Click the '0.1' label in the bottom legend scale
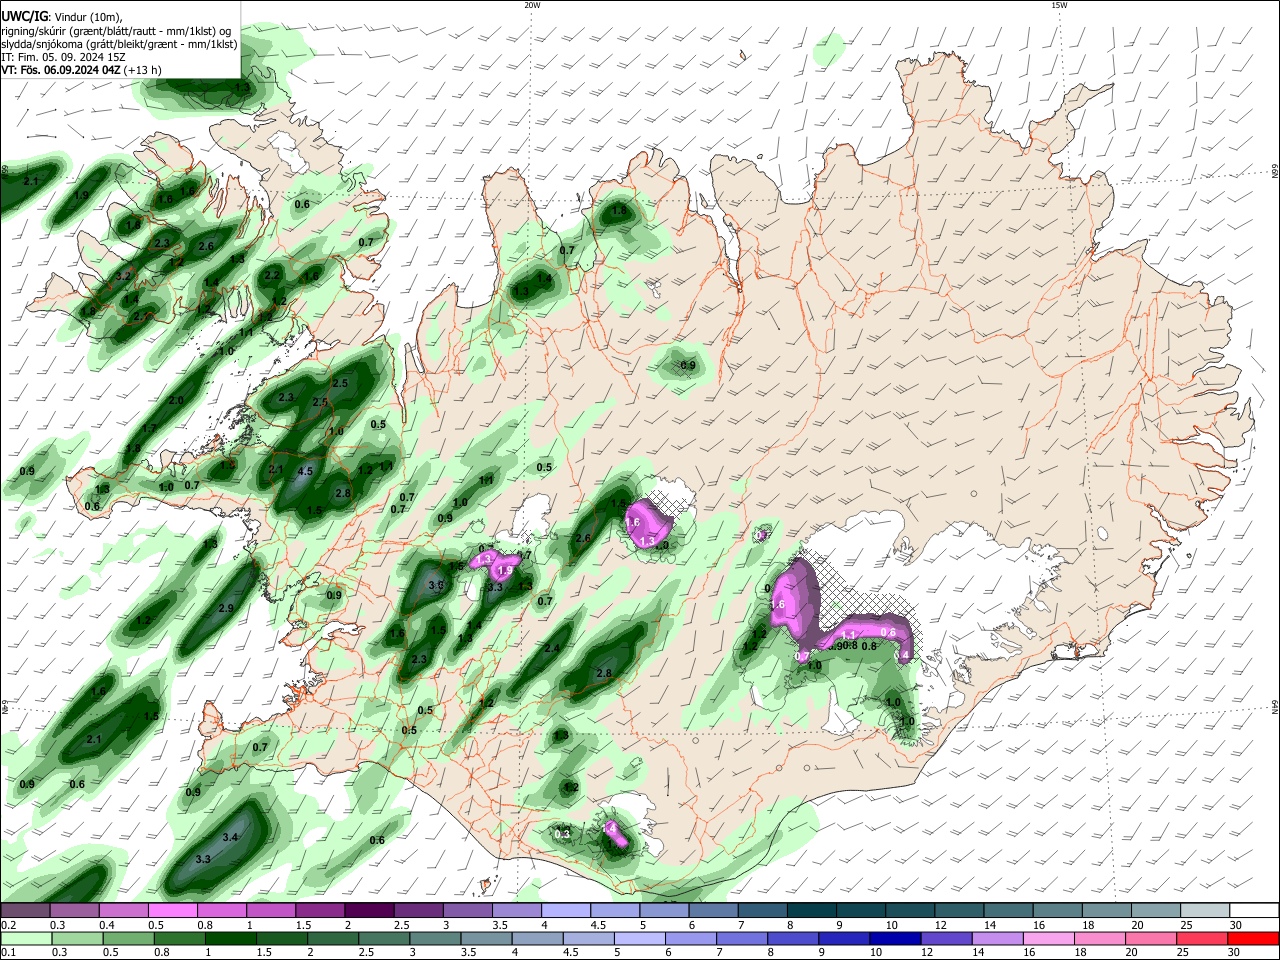 tap(8, 954)
